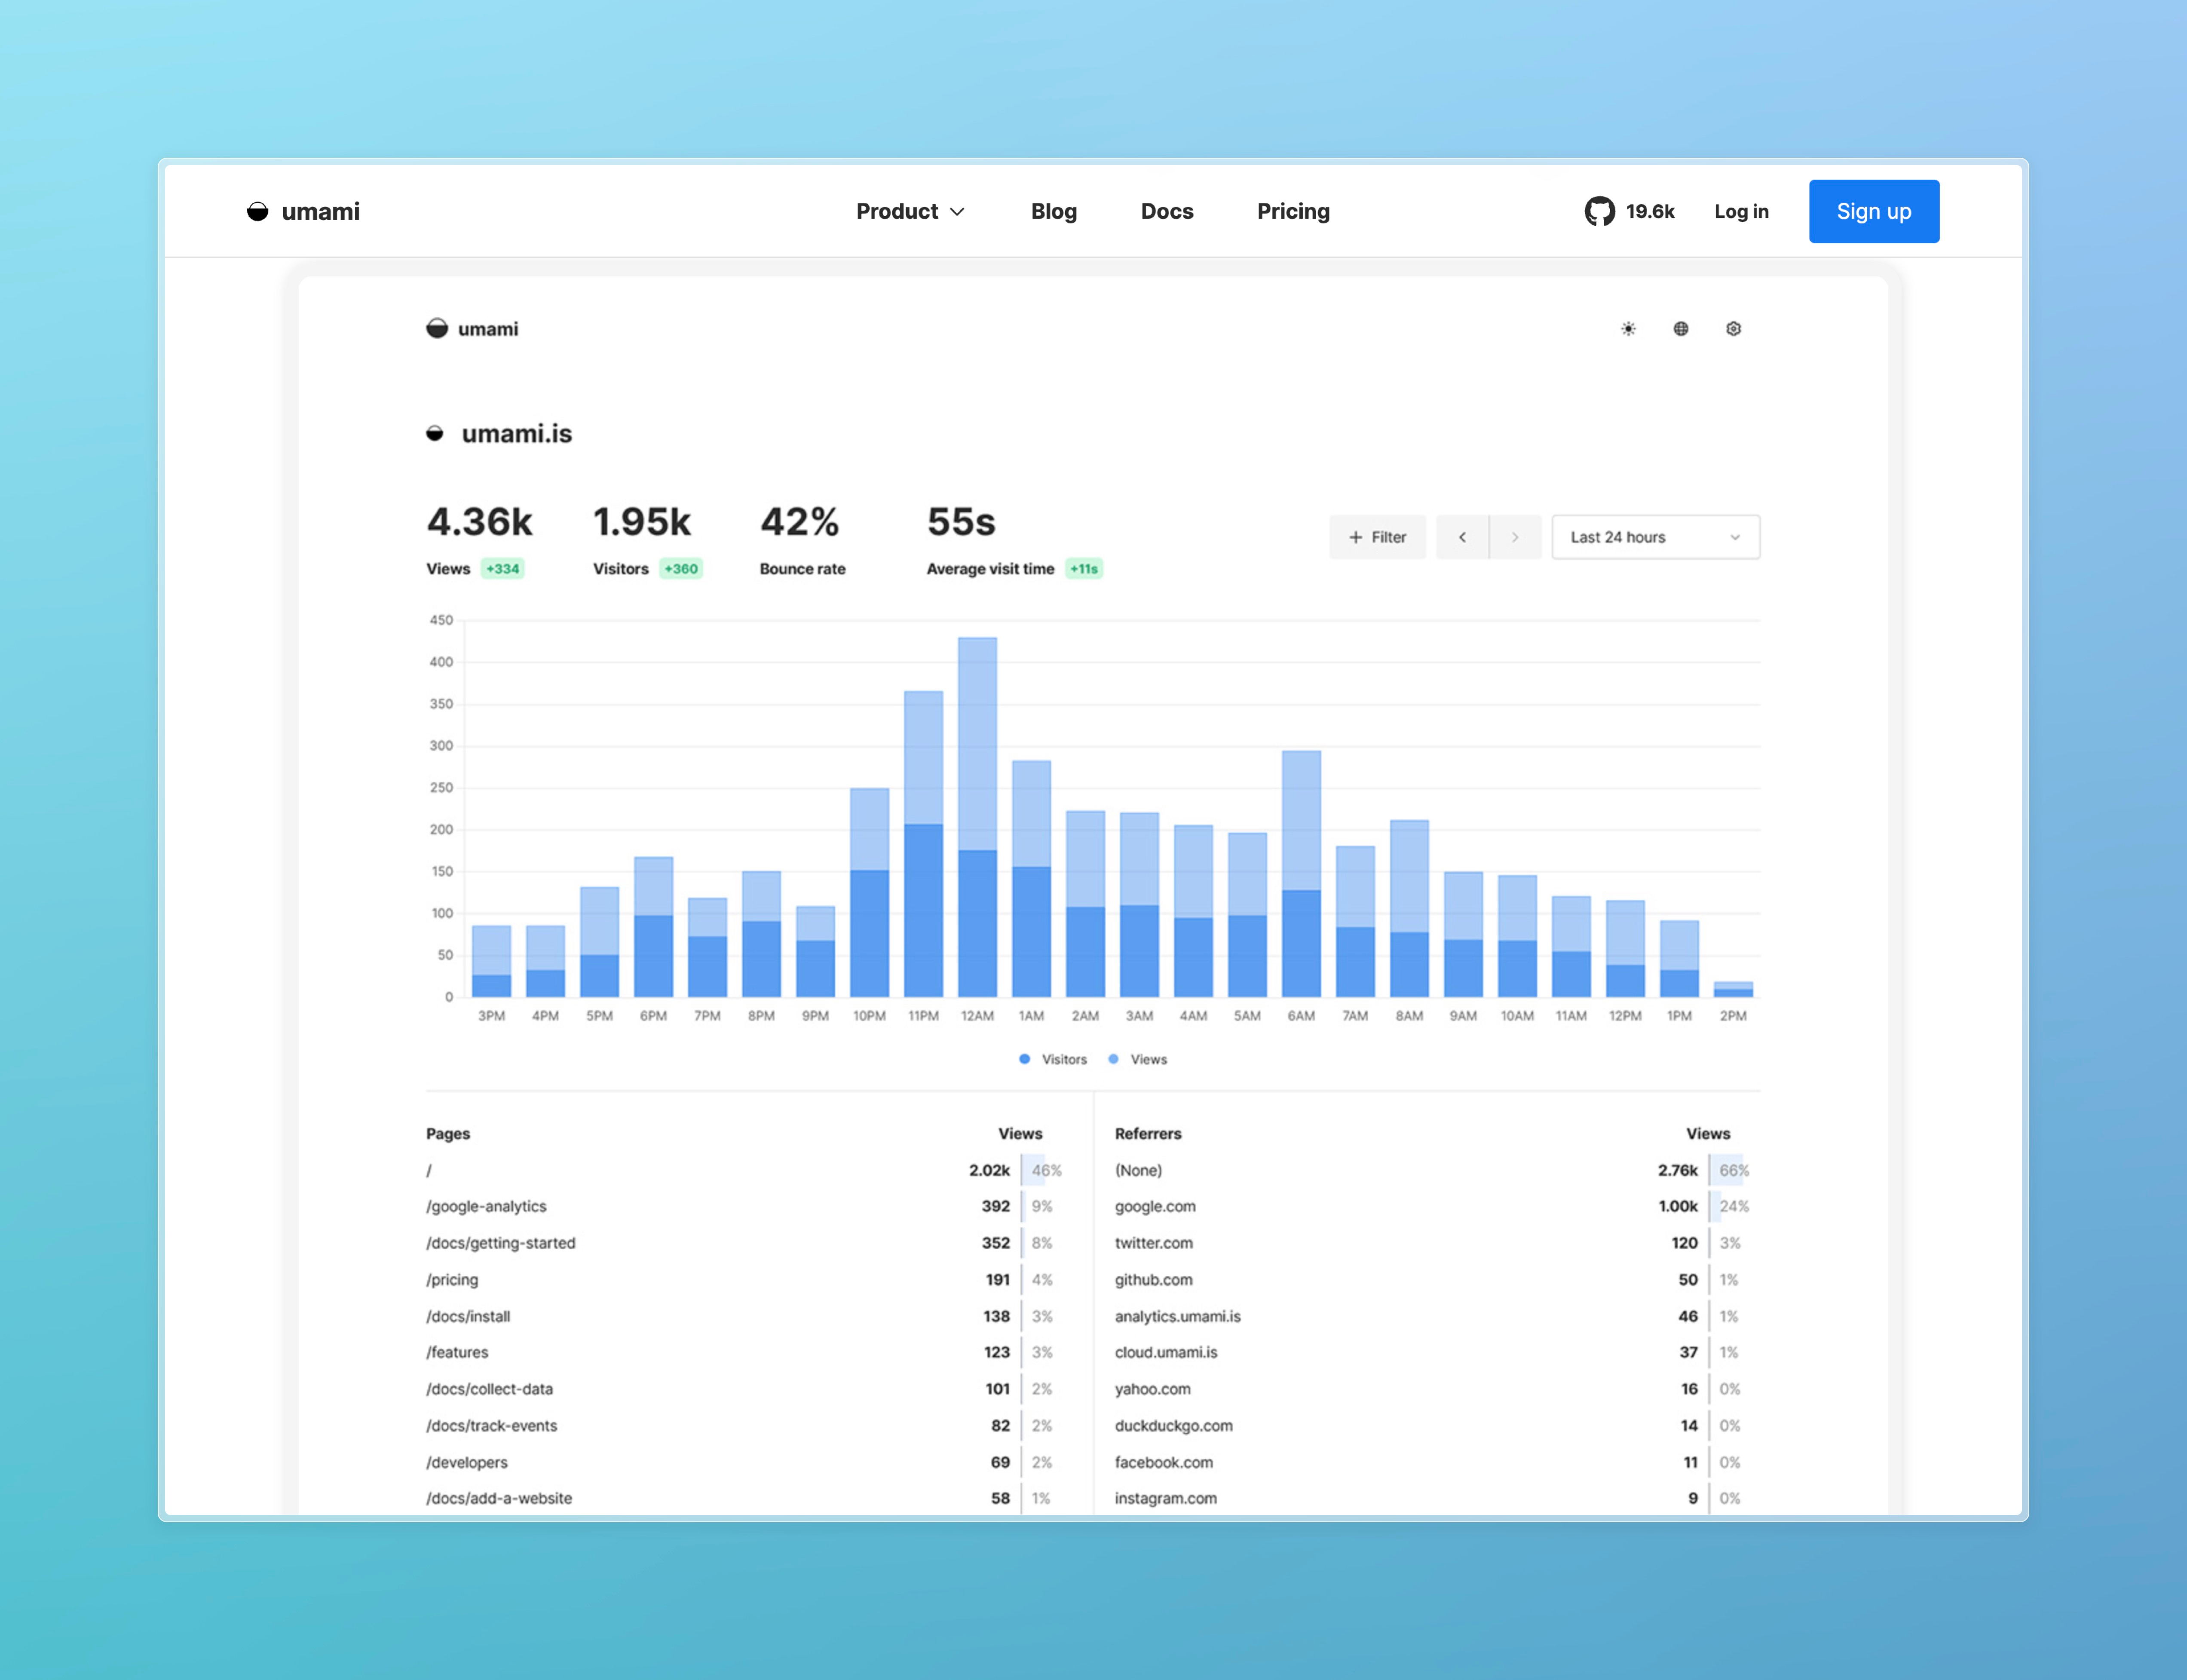Click the facebook.com referrer row
The width and height of the screenshot is (2187, 1680).
[1433, 1462]
